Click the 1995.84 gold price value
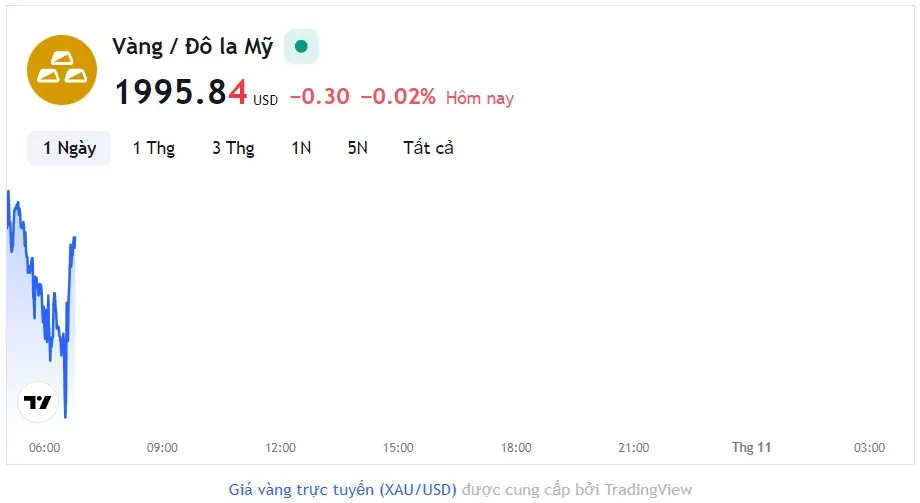The width and height of the screenshot is (920, 503). point(181,92)
